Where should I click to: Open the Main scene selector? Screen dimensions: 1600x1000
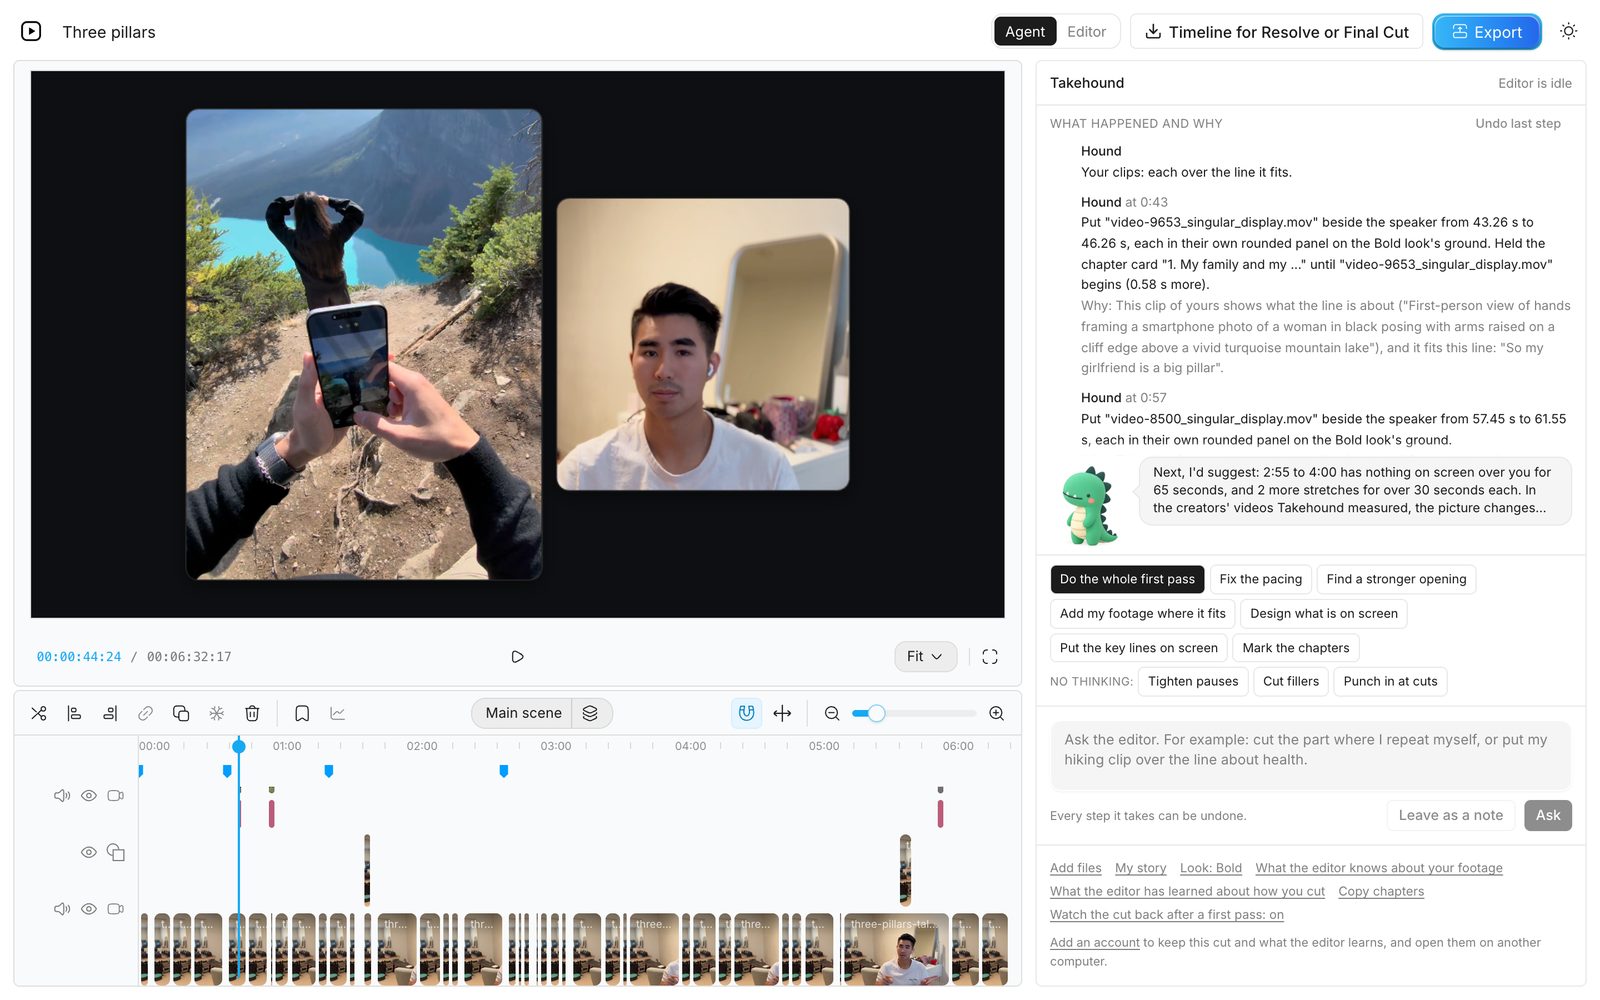[523, 713]
